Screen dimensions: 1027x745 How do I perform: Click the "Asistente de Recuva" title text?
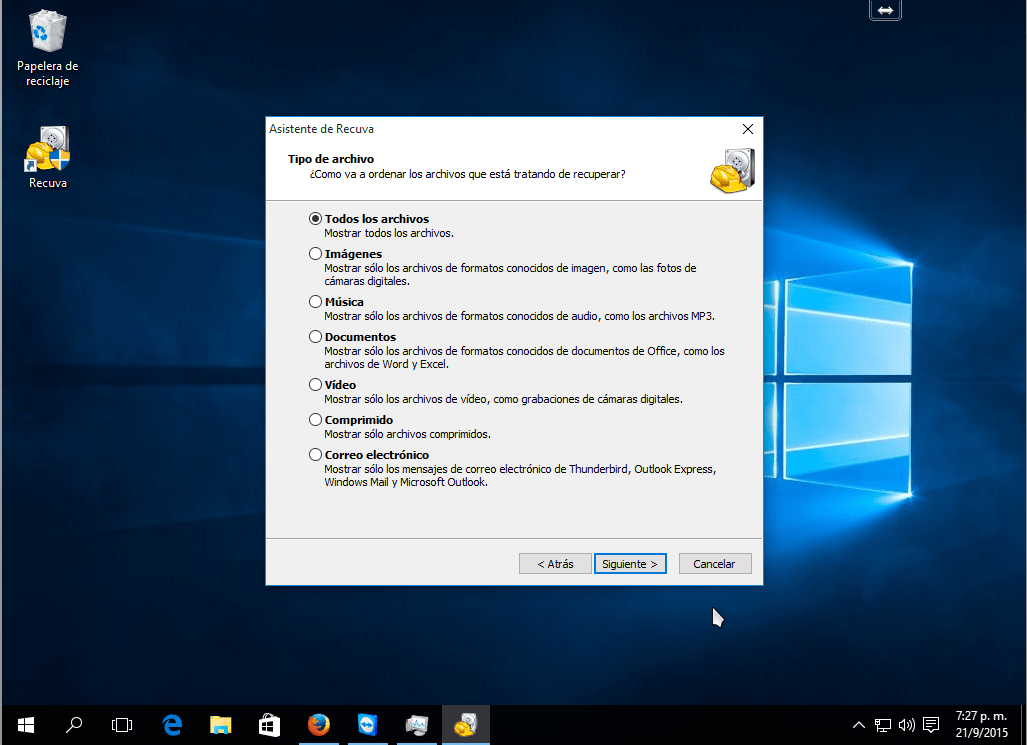[322, 129]
